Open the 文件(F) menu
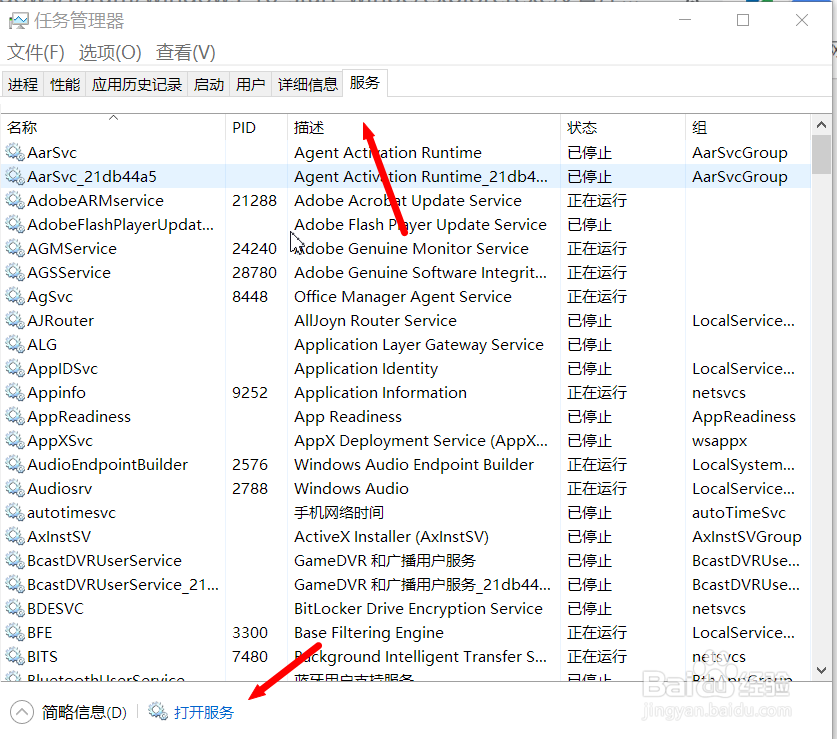 click(36, 52)
